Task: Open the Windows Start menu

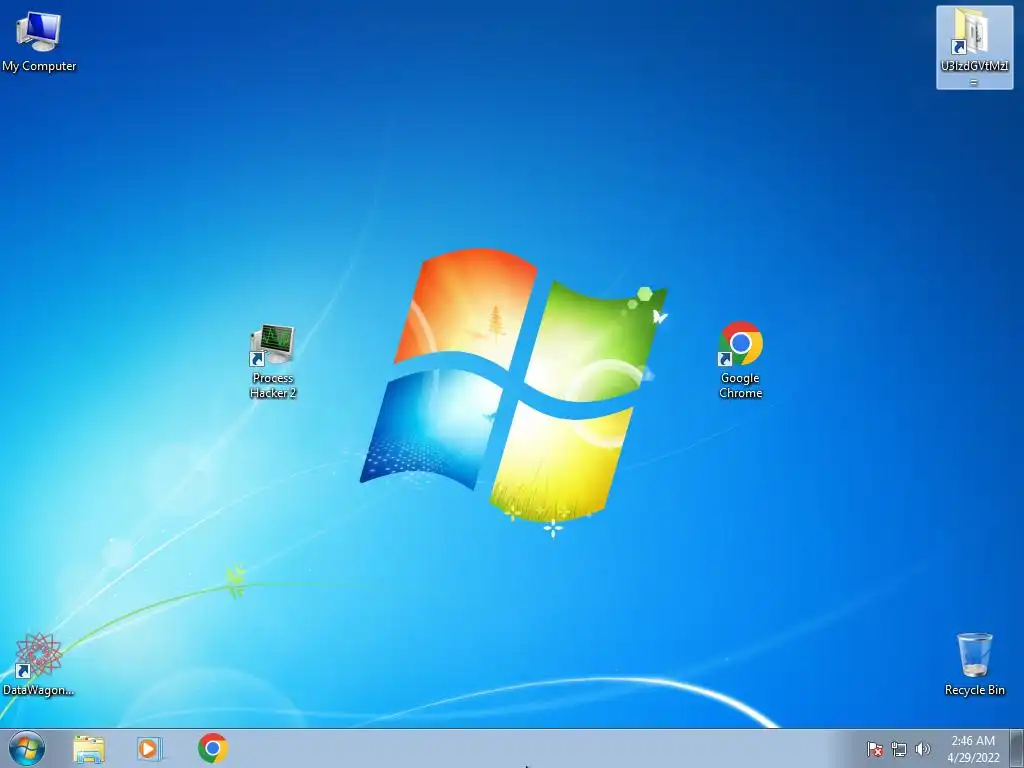Action: (x=27, y=748)
